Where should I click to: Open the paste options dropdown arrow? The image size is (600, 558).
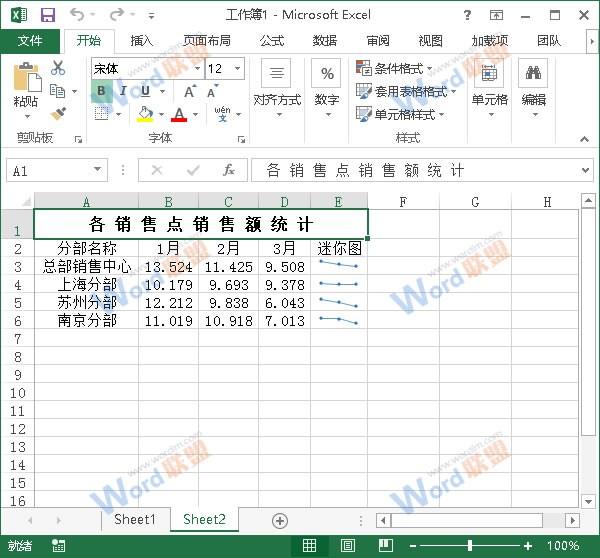pyautogui.click(x=27, y=116)
